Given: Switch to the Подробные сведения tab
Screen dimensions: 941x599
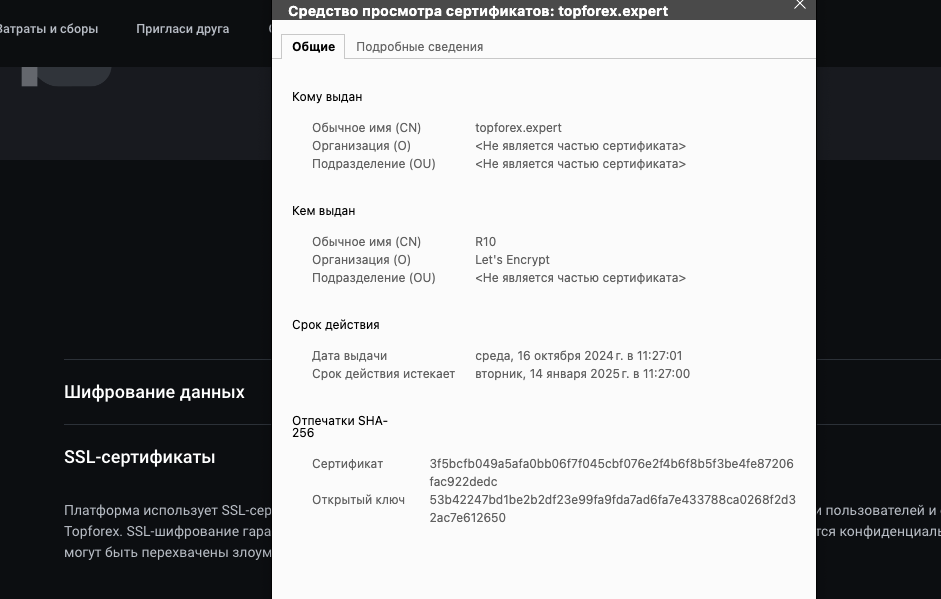Looking at the screenshot, I should pyautogui.click(x=419, y=47).
